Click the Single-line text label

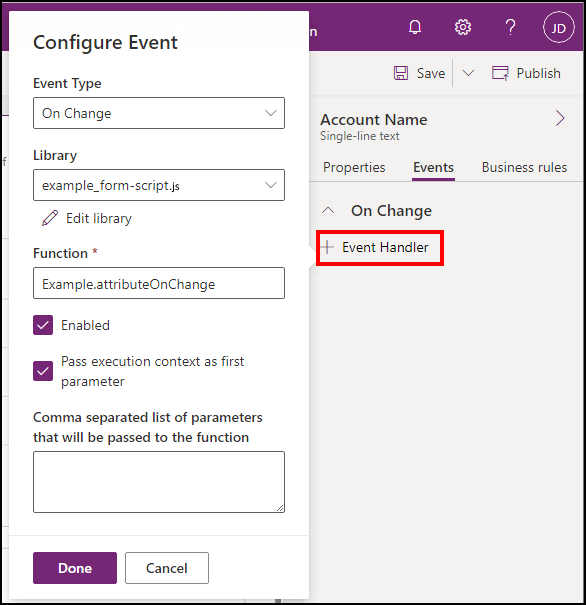tap(360, 136)
